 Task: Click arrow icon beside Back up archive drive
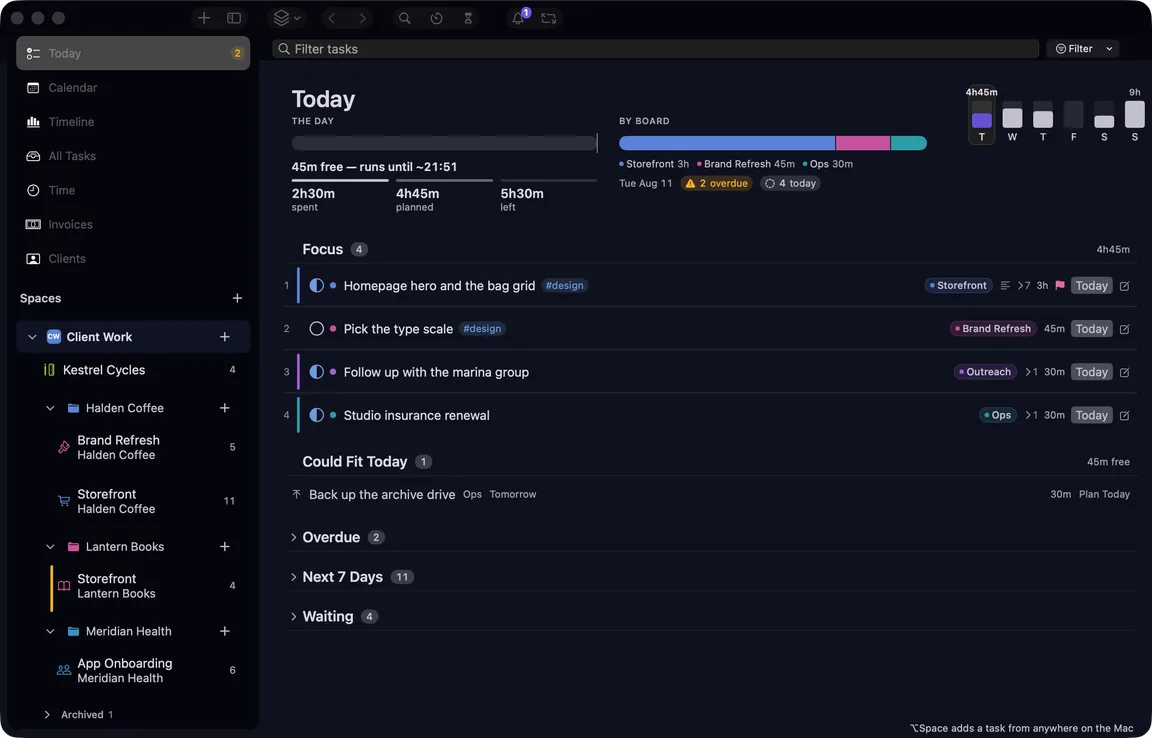[x=296, y=494]
